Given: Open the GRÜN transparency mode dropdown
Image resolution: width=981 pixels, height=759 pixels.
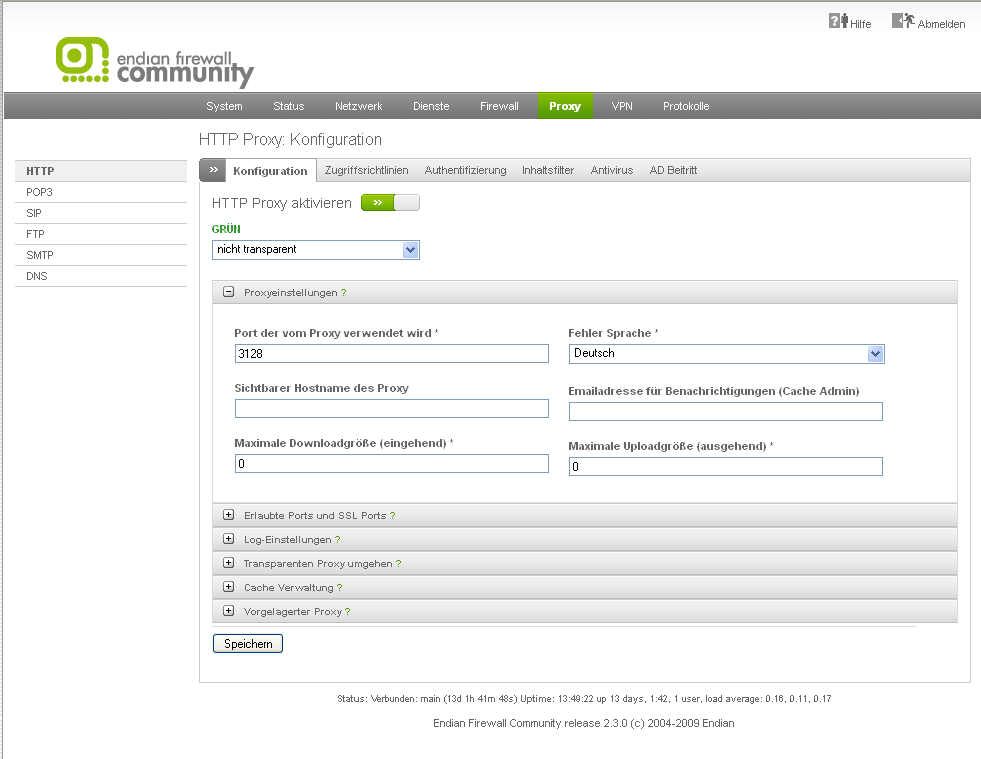Looking at the screenshot, I should pos(315,250).
